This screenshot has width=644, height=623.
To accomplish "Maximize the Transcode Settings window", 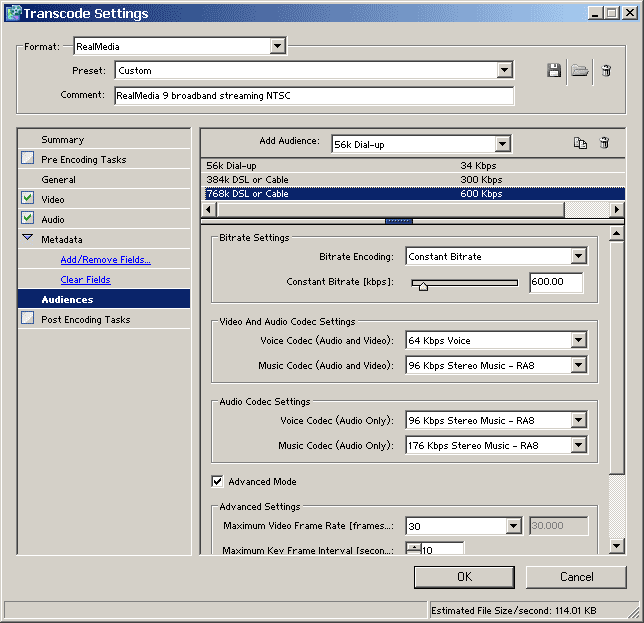I will (x=612, y=13).
